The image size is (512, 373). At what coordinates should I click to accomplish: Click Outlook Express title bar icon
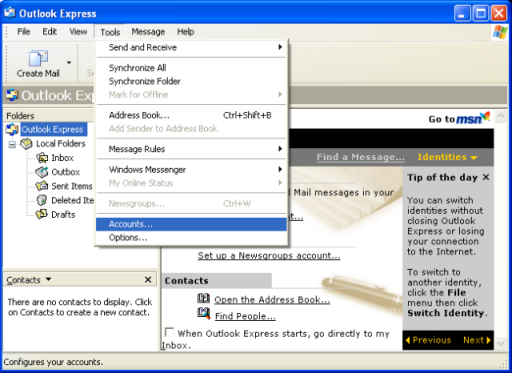10,13
